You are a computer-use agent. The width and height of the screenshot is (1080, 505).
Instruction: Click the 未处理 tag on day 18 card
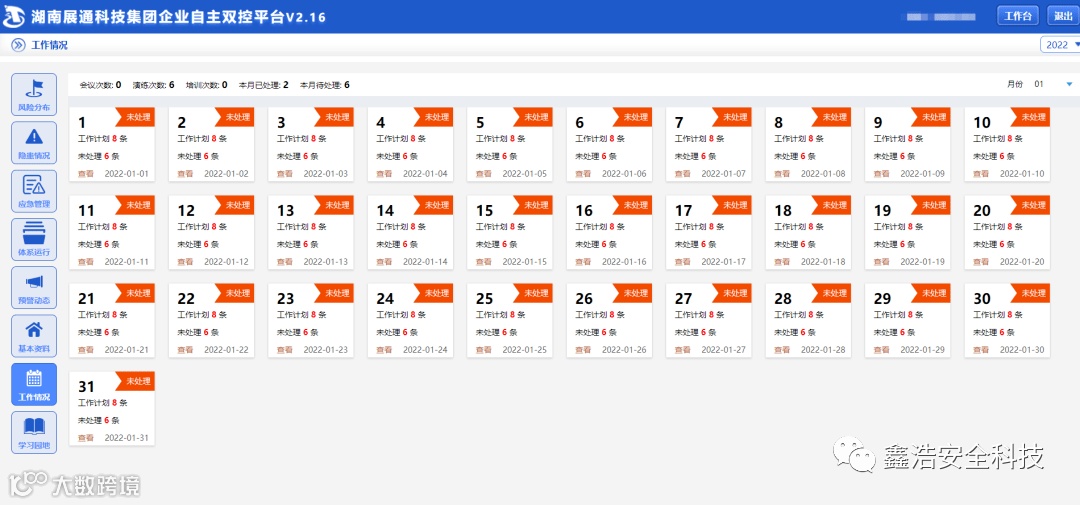(831, 205)
